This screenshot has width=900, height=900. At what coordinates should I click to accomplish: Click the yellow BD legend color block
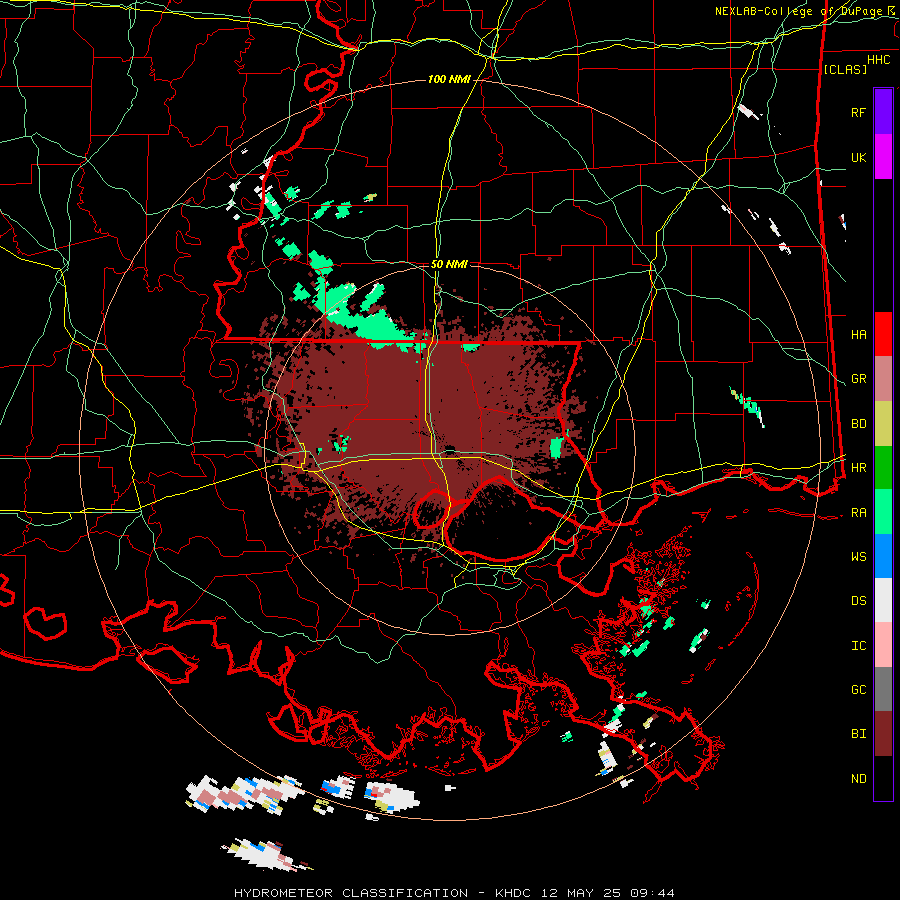883,424
